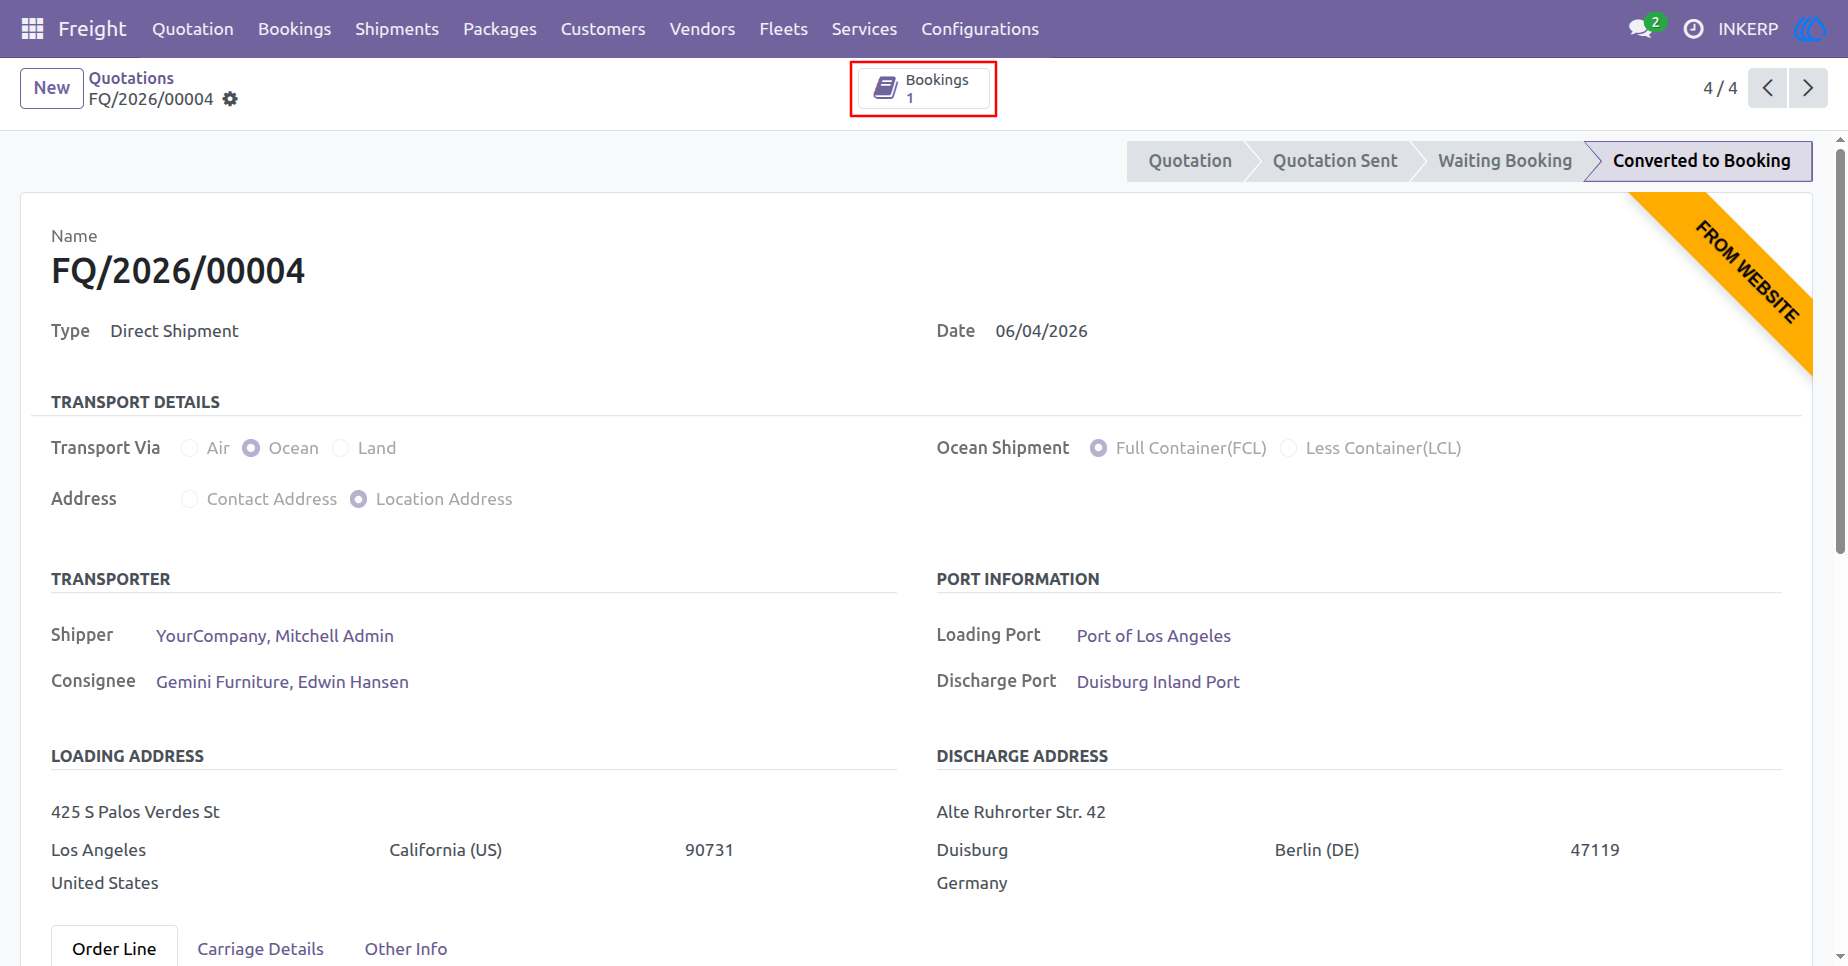Go to previous record arrow
This screenshot has width=1848, height=966.
(1768, 88)
